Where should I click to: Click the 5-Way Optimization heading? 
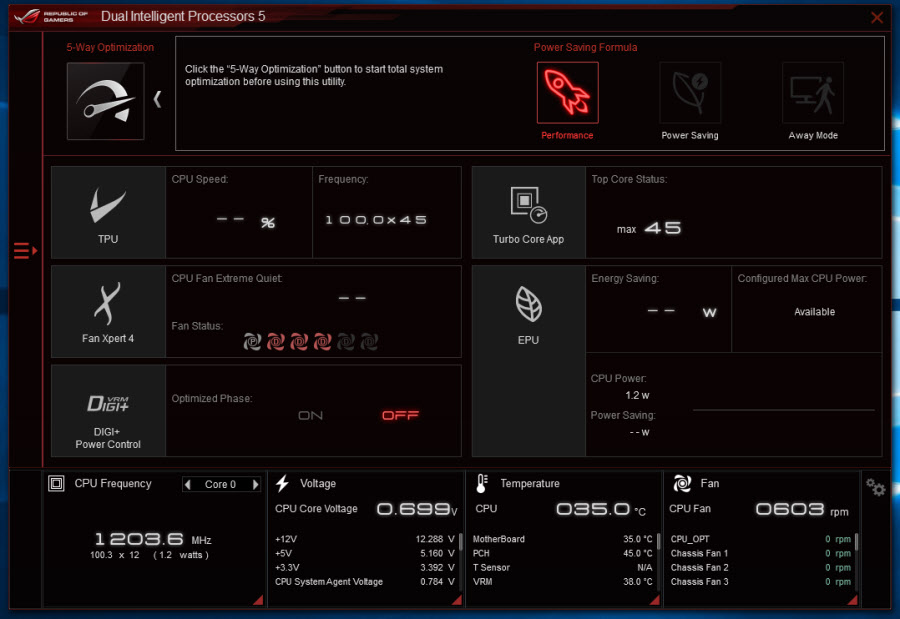coord(110,48)
